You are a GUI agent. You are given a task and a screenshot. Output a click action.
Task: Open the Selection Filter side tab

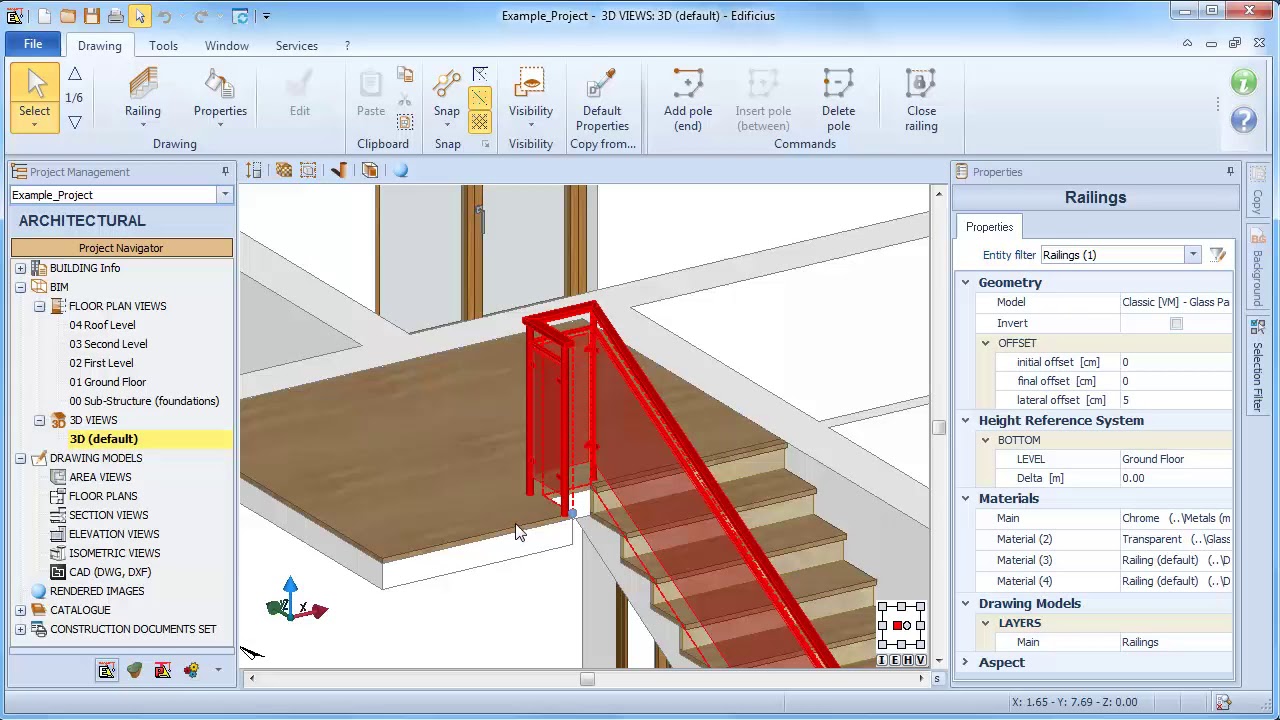coord(1258,368)
